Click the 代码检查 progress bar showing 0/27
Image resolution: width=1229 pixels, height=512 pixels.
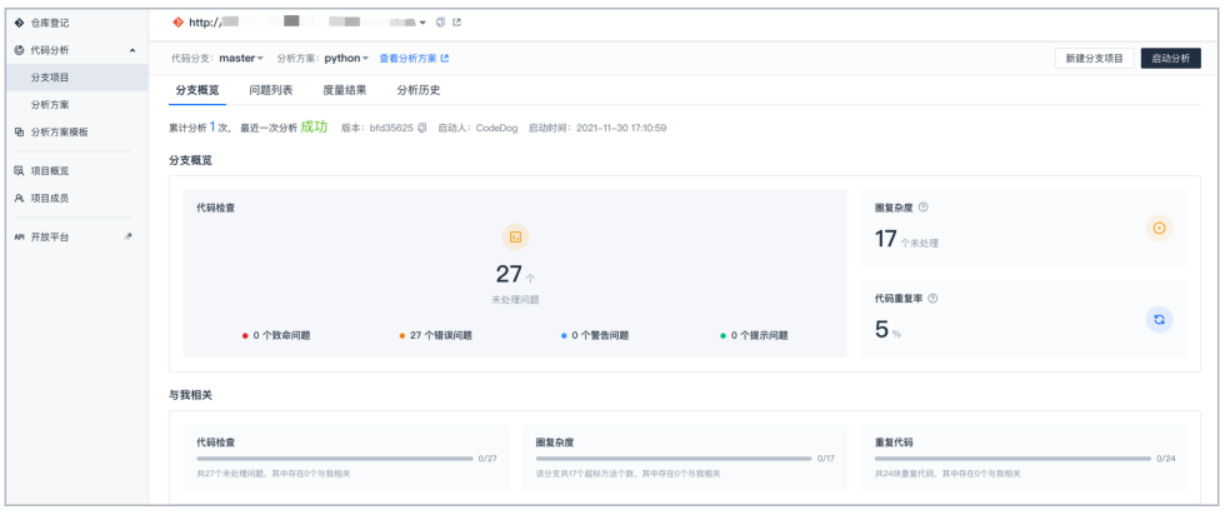click(x=334, y=458)
